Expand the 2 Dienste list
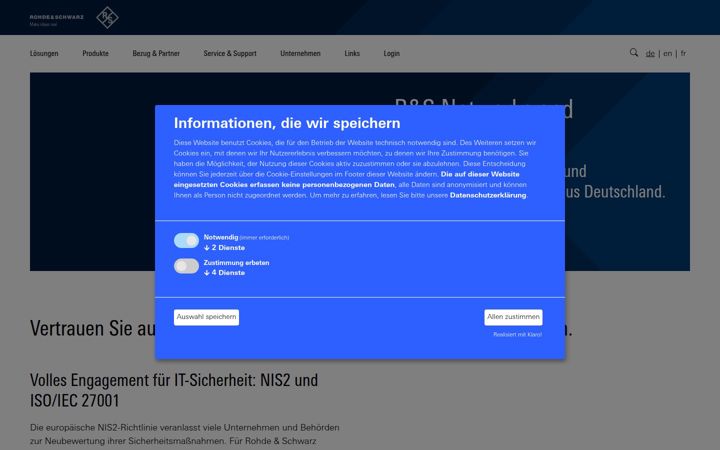720x450 pixels. click(225, 248)
